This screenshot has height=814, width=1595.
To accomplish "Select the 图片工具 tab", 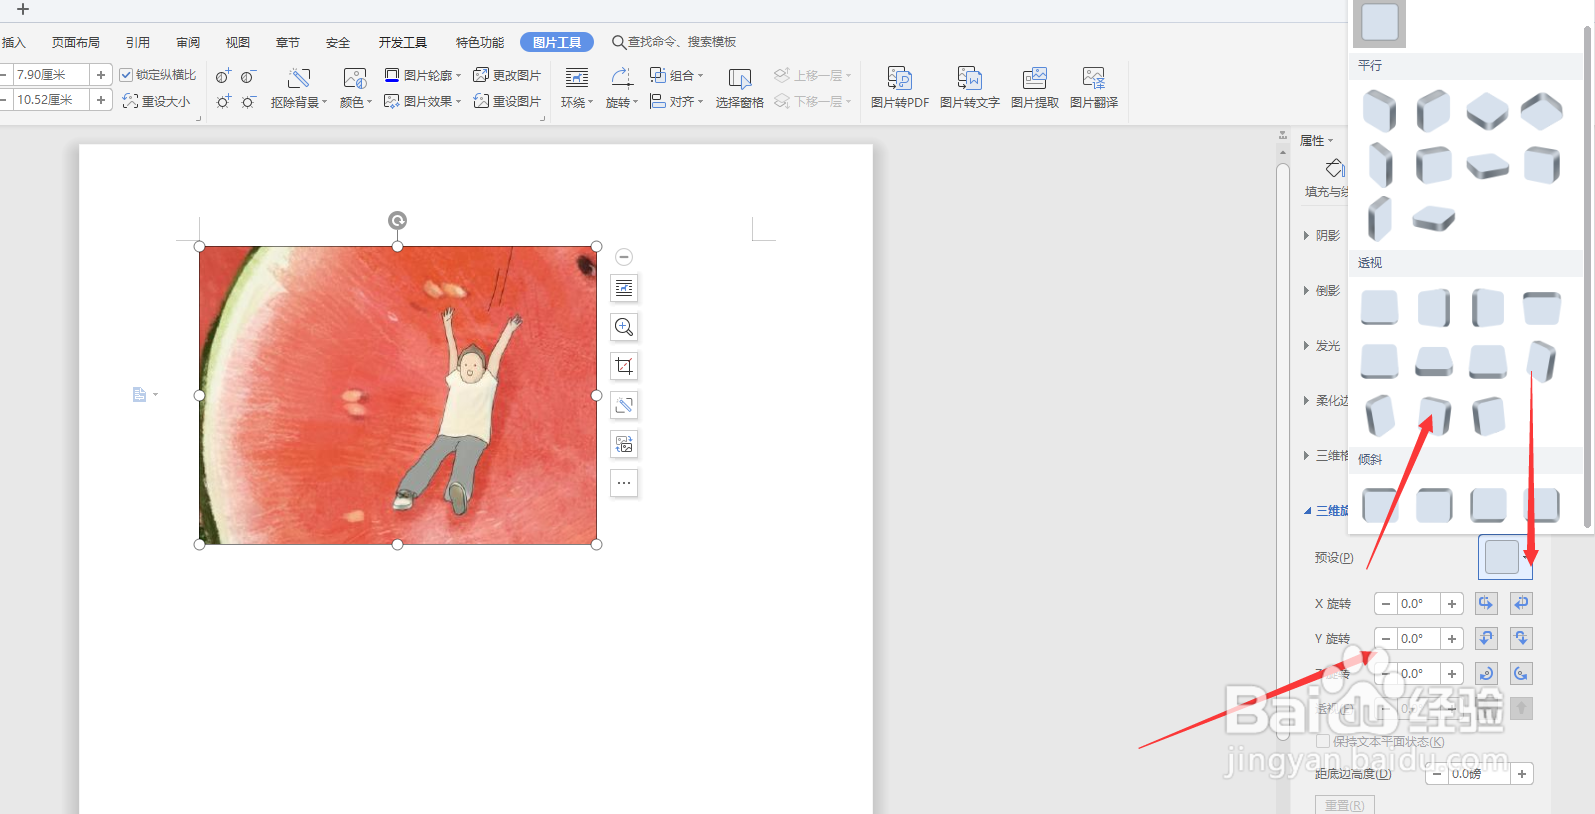I will click(x=557, y=42).
